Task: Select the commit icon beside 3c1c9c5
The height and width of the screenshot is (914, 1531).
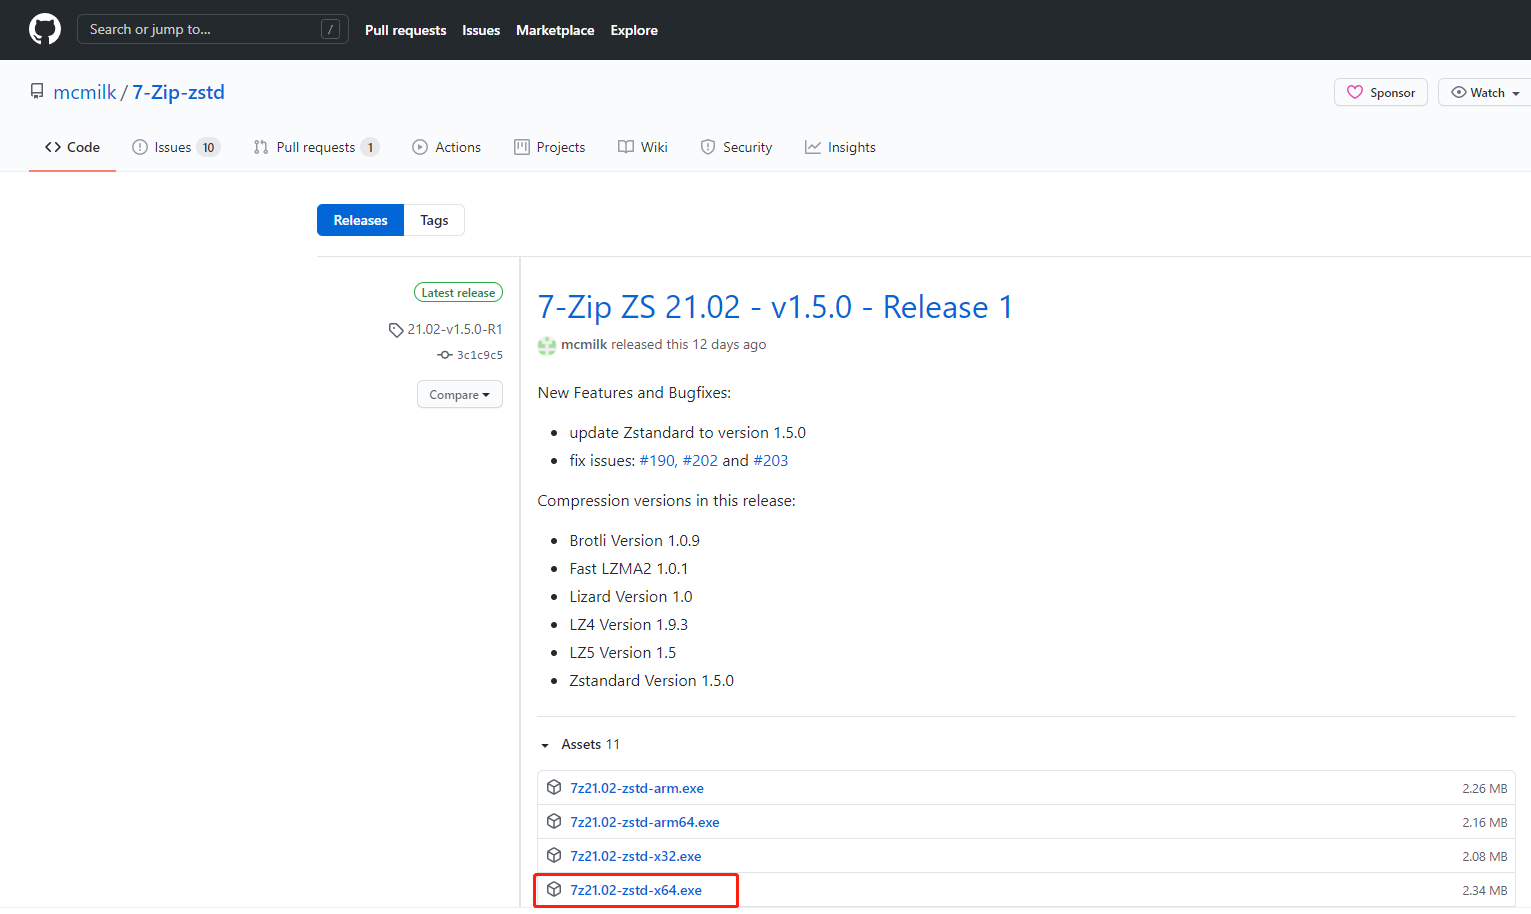Action: pyautogui.click(x=445, y=355)
